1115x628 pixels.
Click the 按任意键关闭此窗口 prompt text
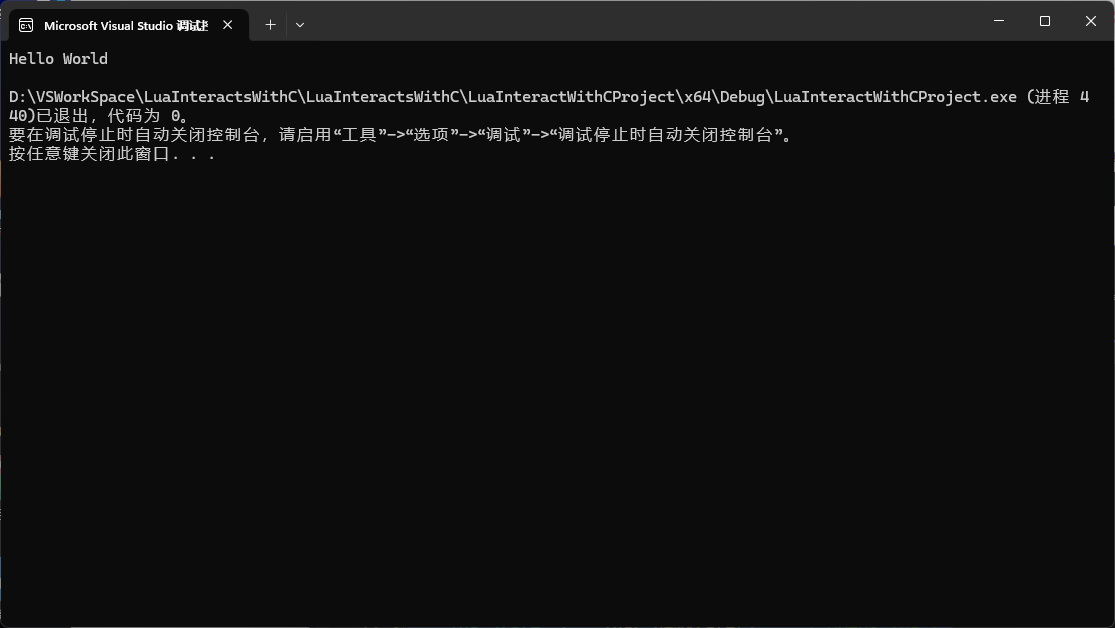110,154
